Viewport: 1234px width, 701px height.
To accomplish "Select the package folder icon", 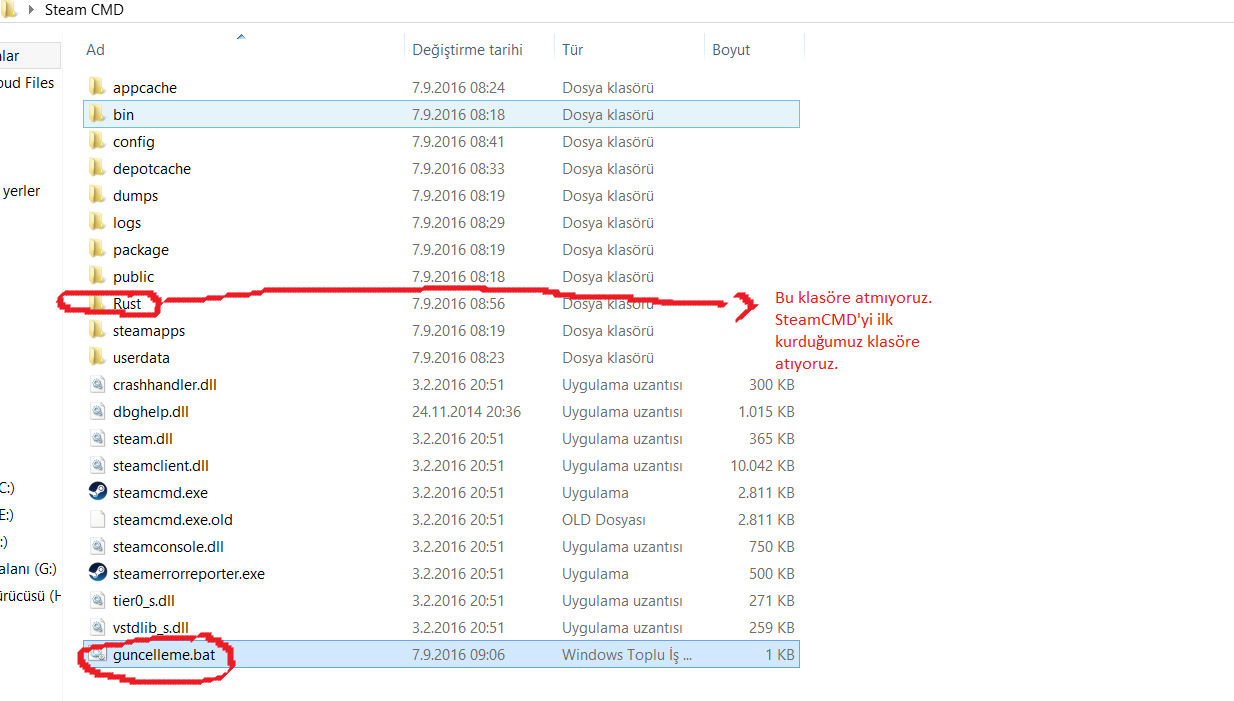I will click(x=97, y=249).
